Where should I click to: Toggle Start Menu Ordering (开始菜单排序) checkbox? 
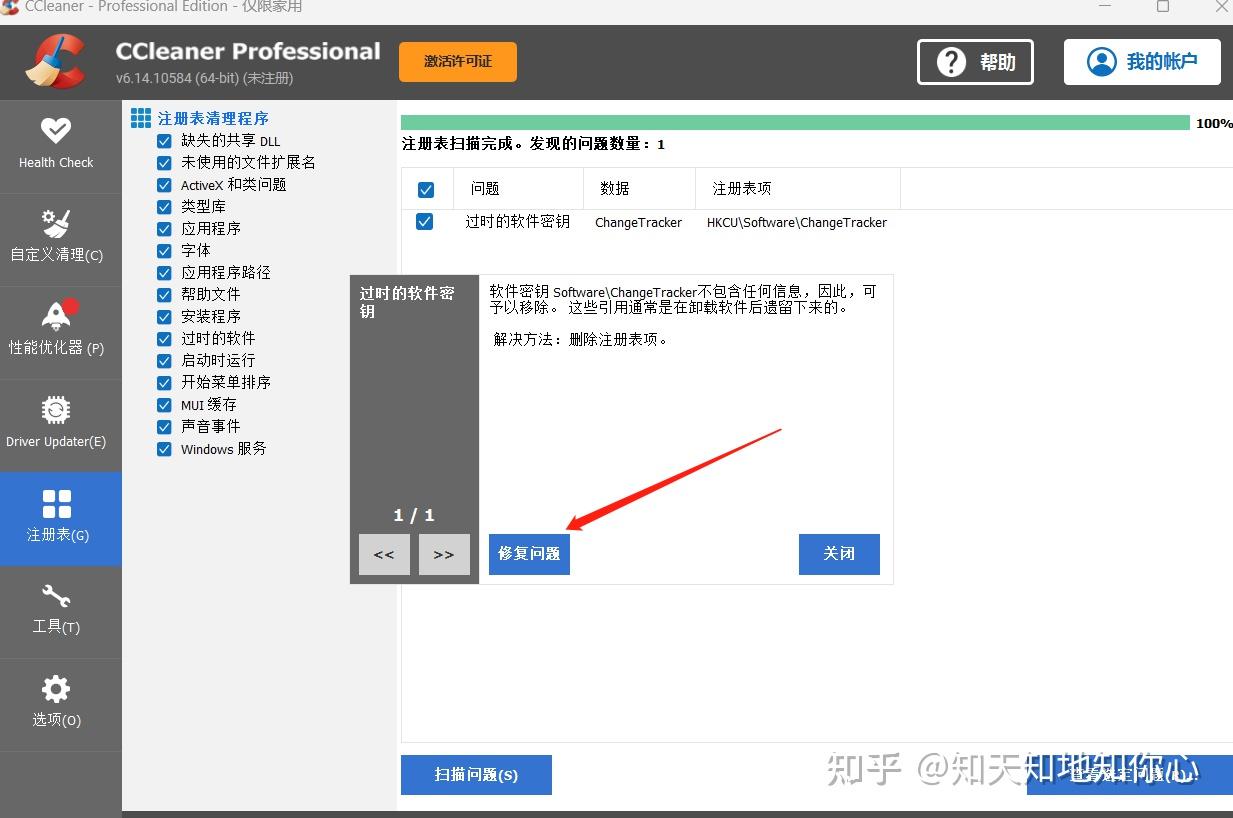click(x=164, y=383)
